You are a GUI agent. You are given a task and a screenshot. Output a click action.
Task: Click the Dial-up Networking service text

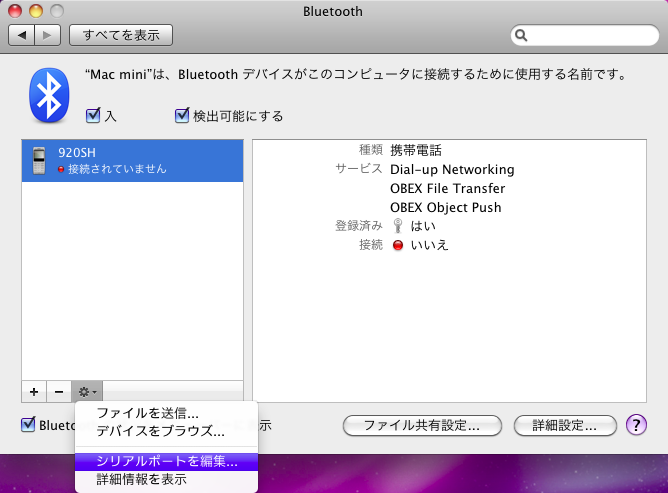click(452, 170)
